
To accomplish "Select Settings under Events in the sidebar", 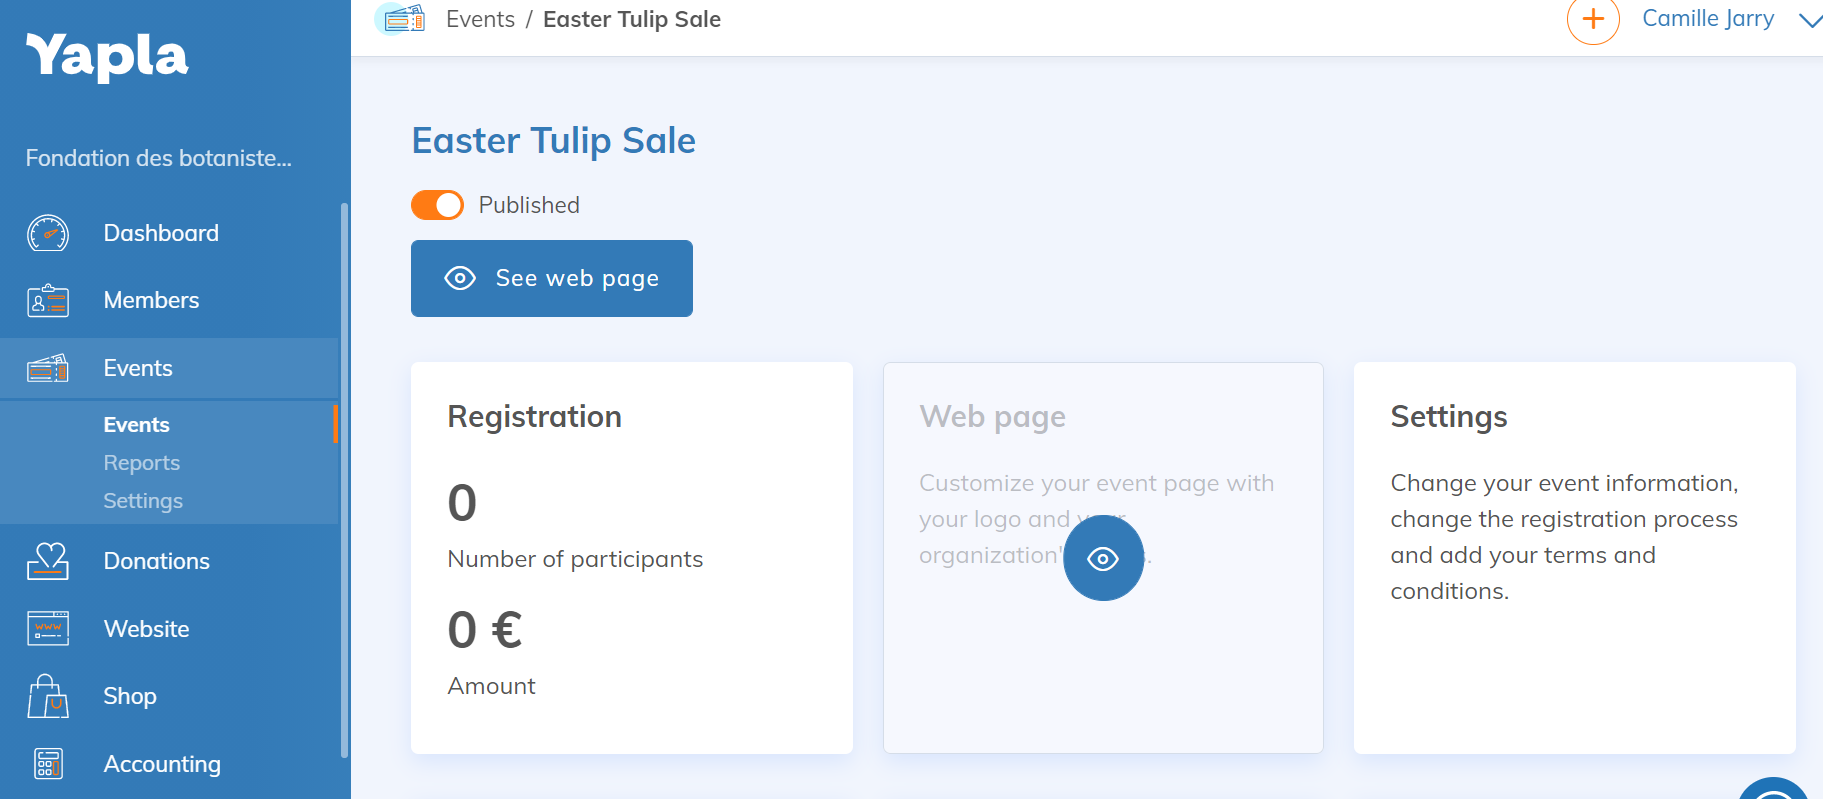I will point(143,501).
